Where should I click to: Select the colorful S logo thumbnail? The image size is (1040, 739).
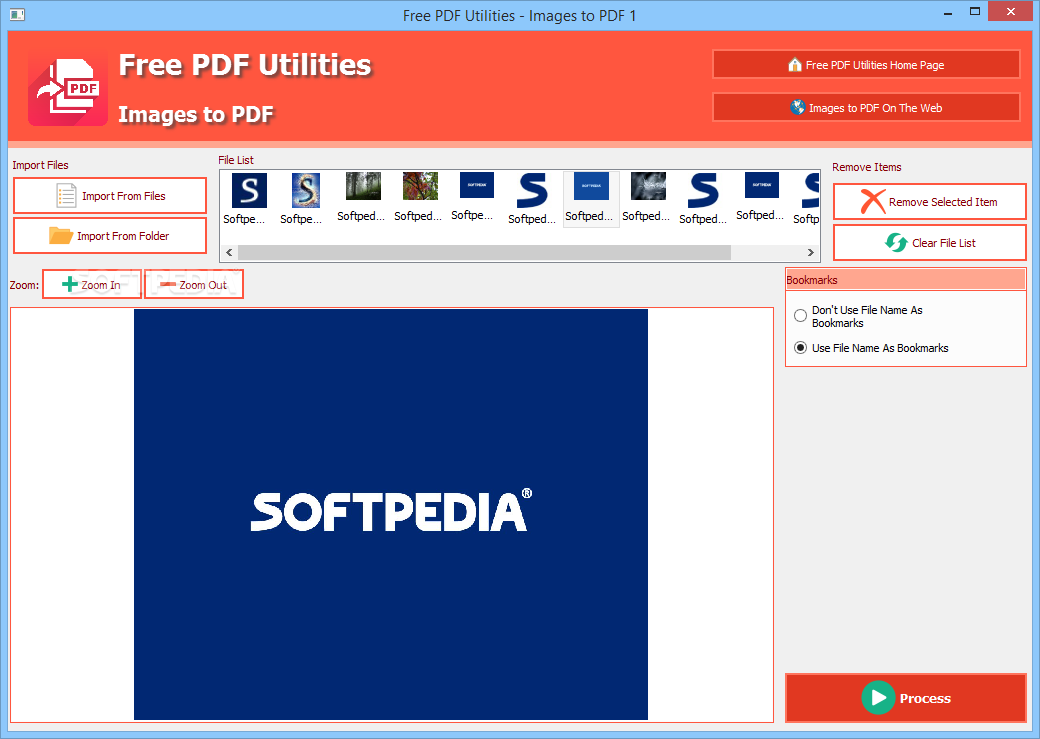306,190
